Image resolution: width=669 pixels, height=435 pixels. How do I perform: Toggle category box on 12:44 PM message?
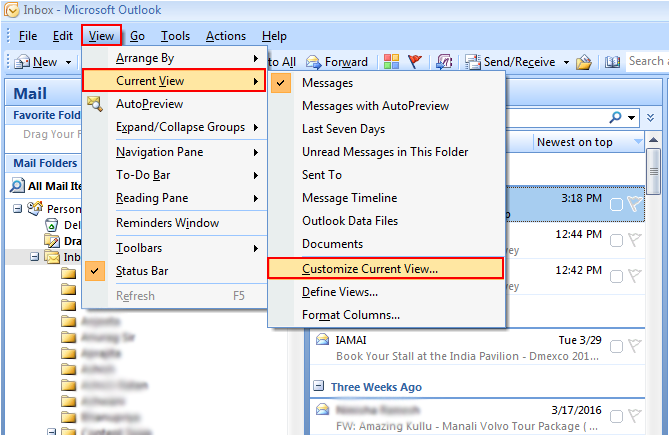[616, 241]
